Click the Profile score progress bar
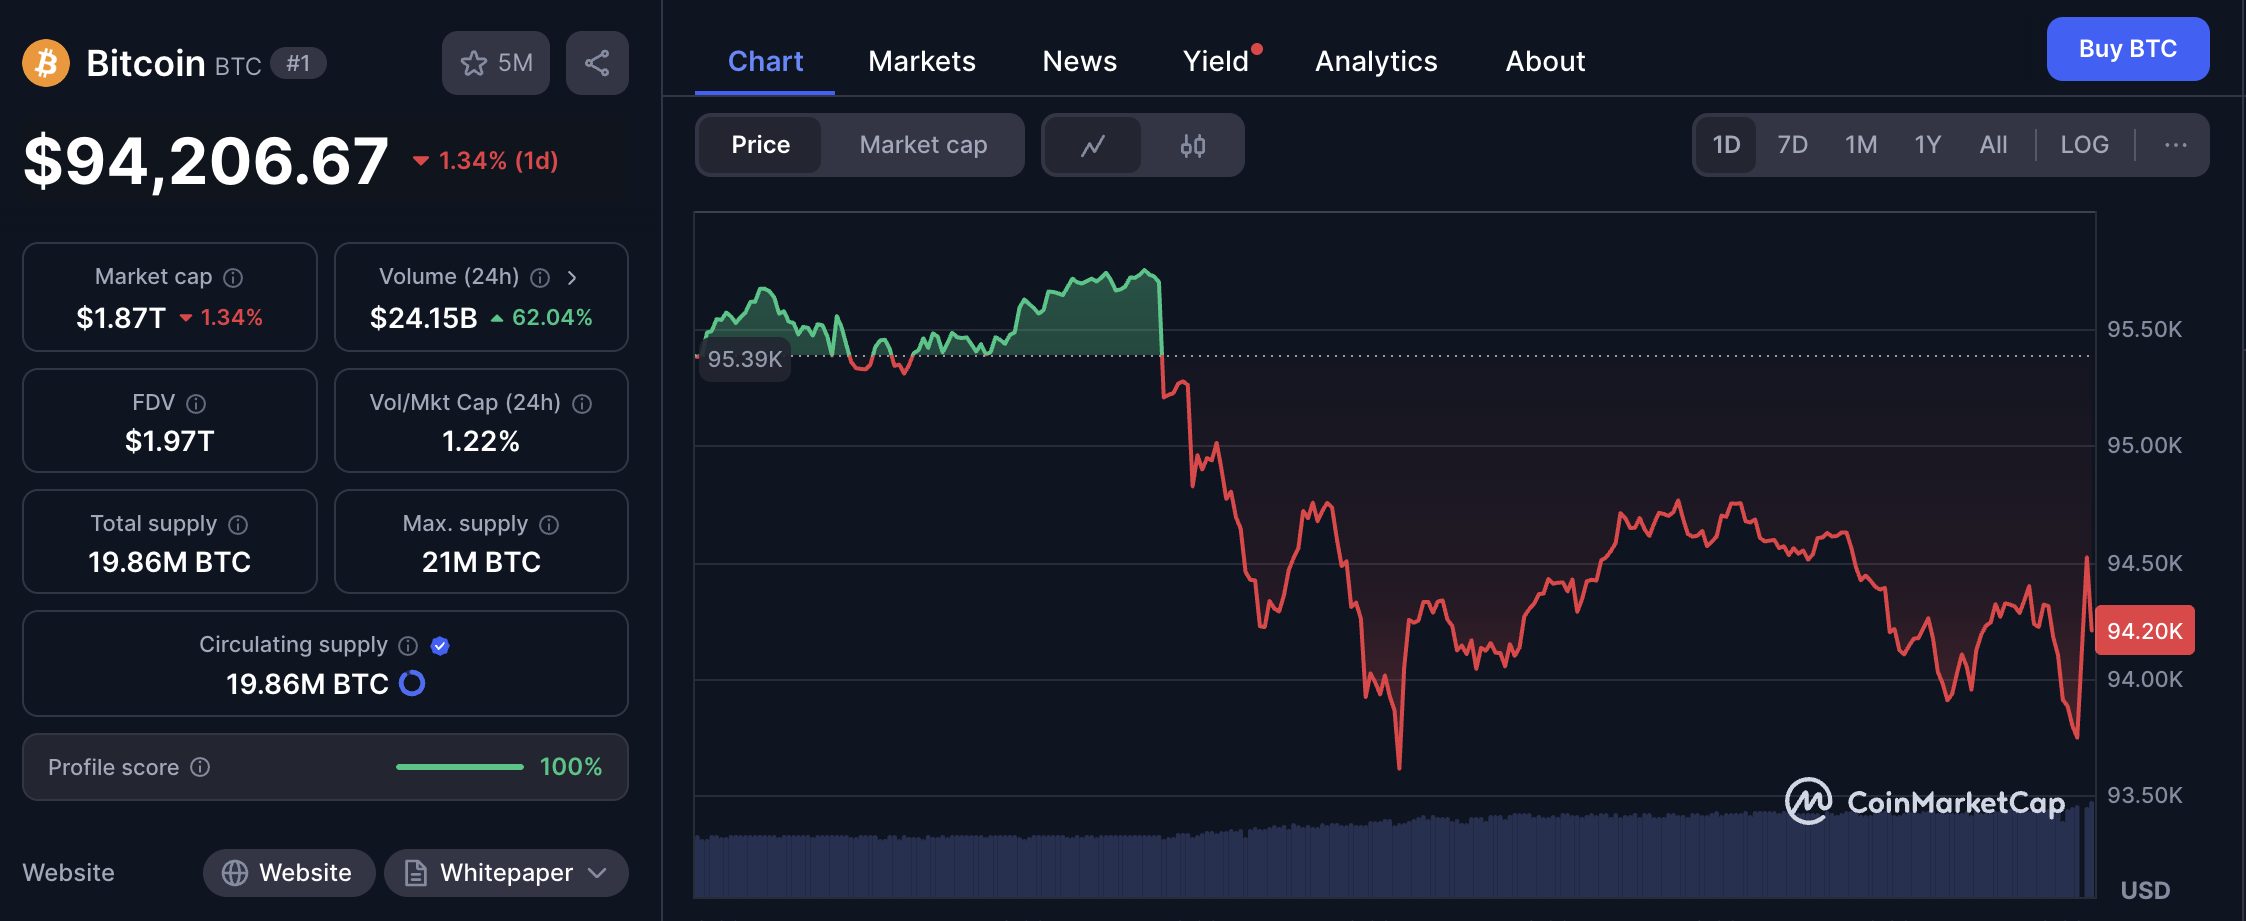Viewport: 2246px width, 921px height. [x=460, y=767]
